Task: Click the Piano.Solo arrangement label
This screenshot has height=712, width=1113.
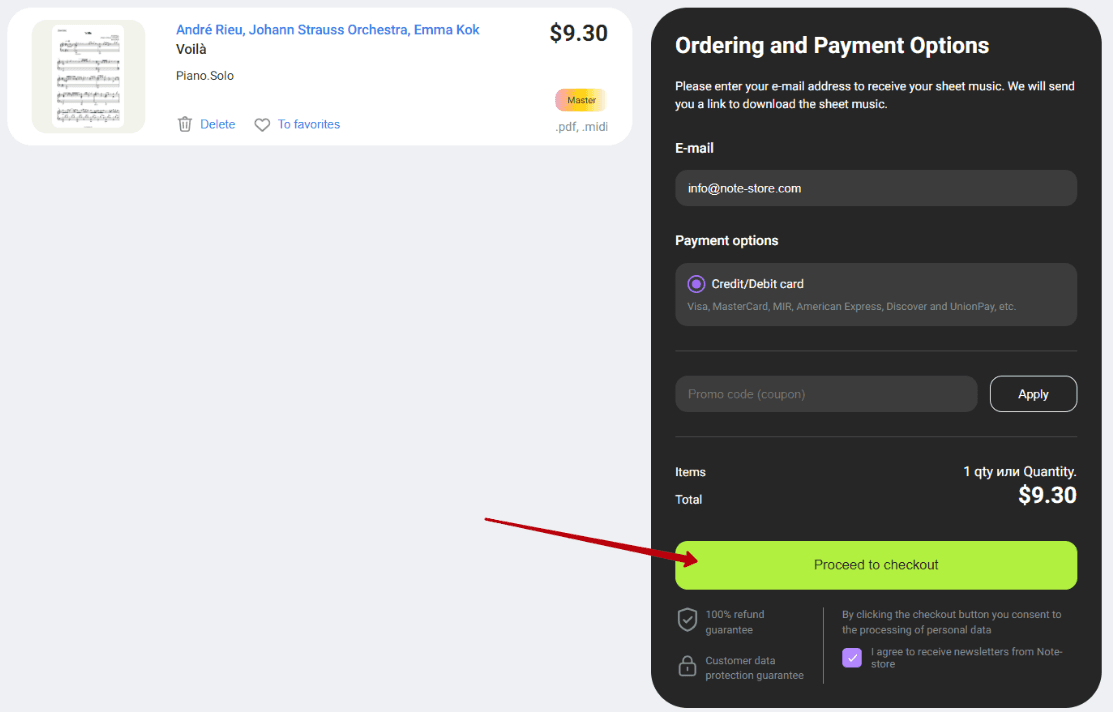Action: pyautogui.click(x=205, y=76)
